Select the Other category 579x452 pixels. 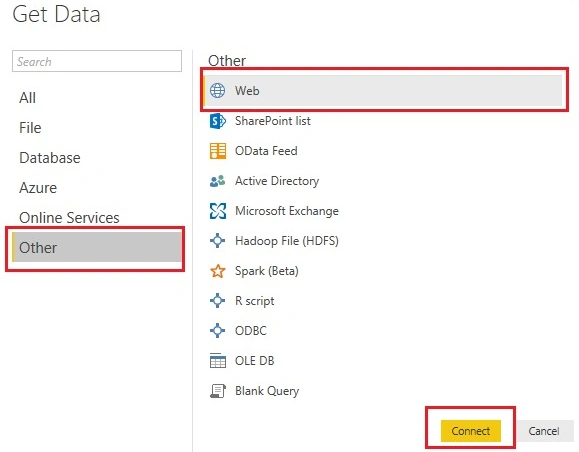97,247
